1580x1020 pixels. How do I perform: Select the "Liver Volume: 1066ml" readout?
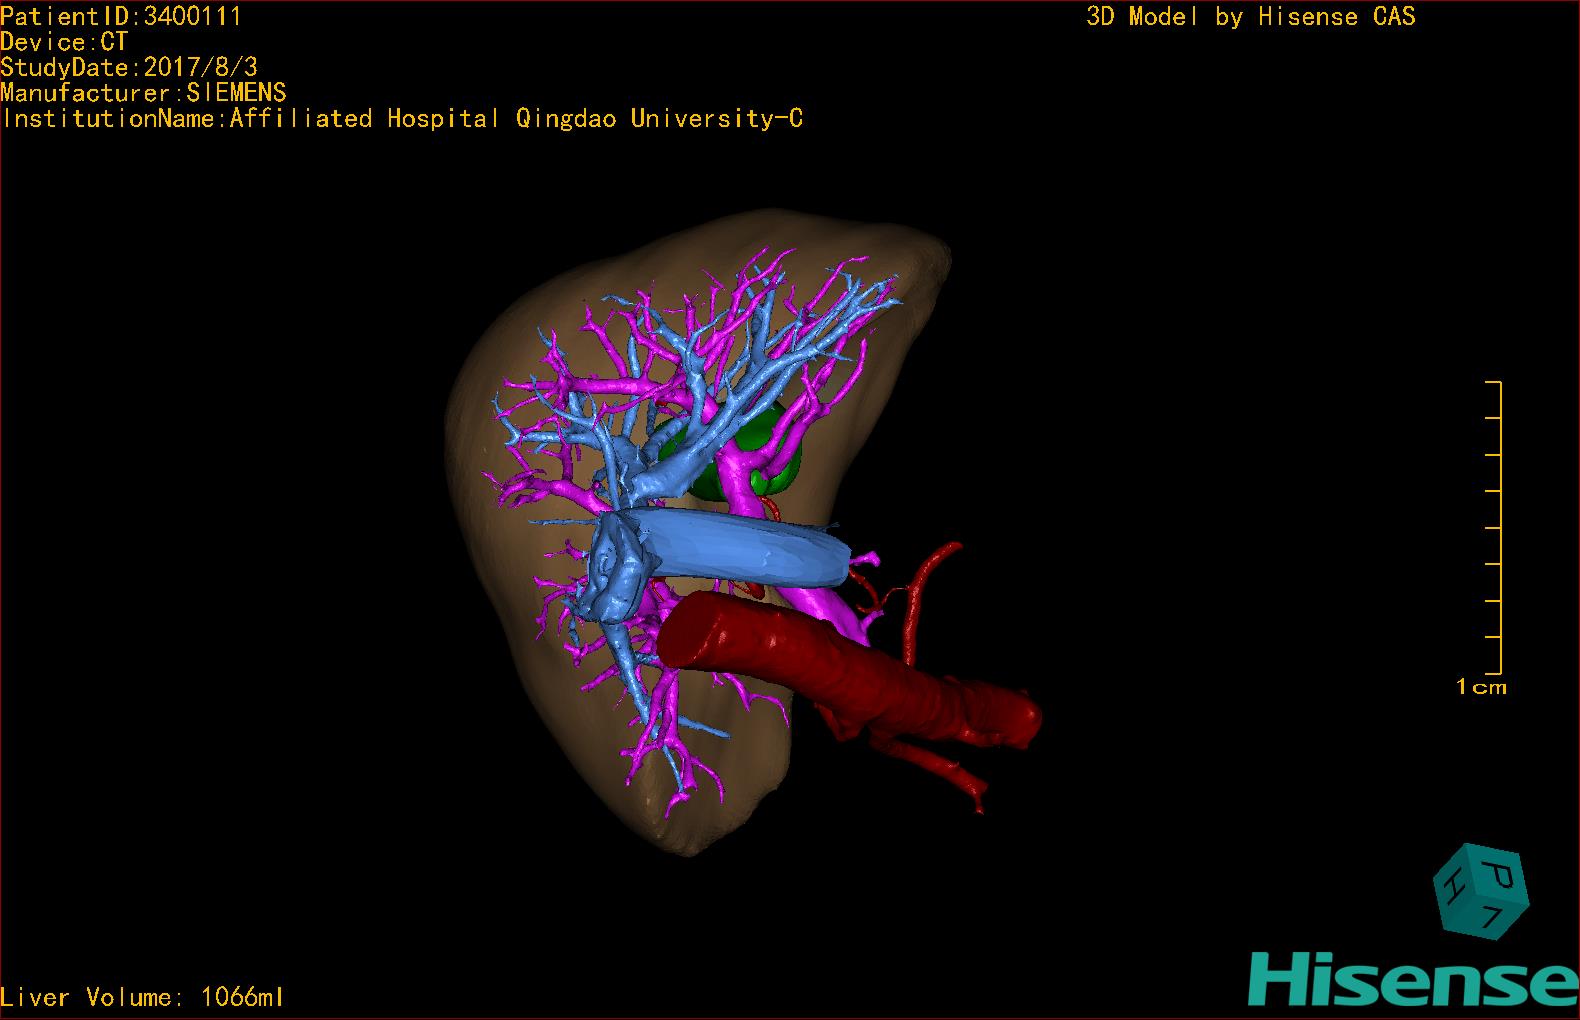(x=142, y=997)
